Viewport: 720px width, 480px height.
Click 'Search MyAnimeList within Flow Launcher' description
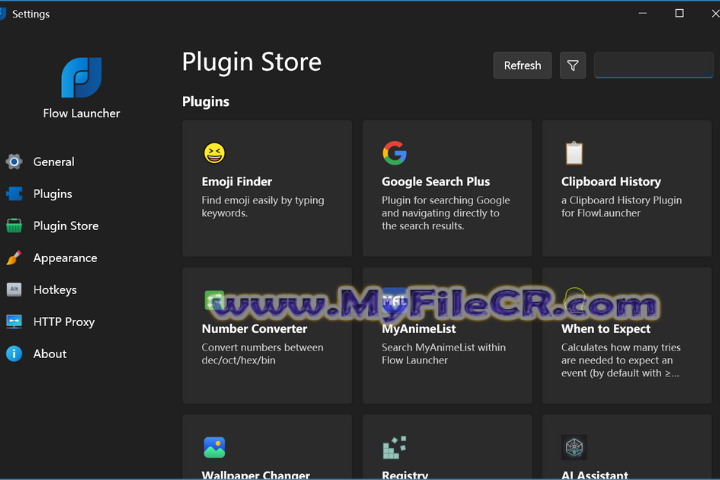pyautogui.click(x=444, y=354)
